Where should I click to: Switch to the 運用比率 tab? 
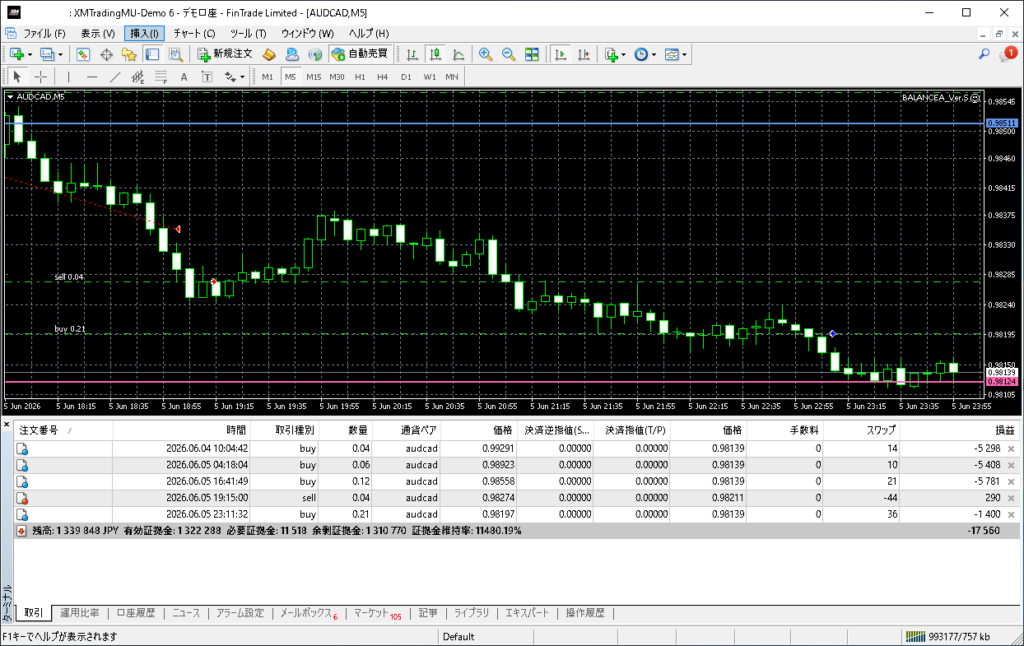pos(80,613)
